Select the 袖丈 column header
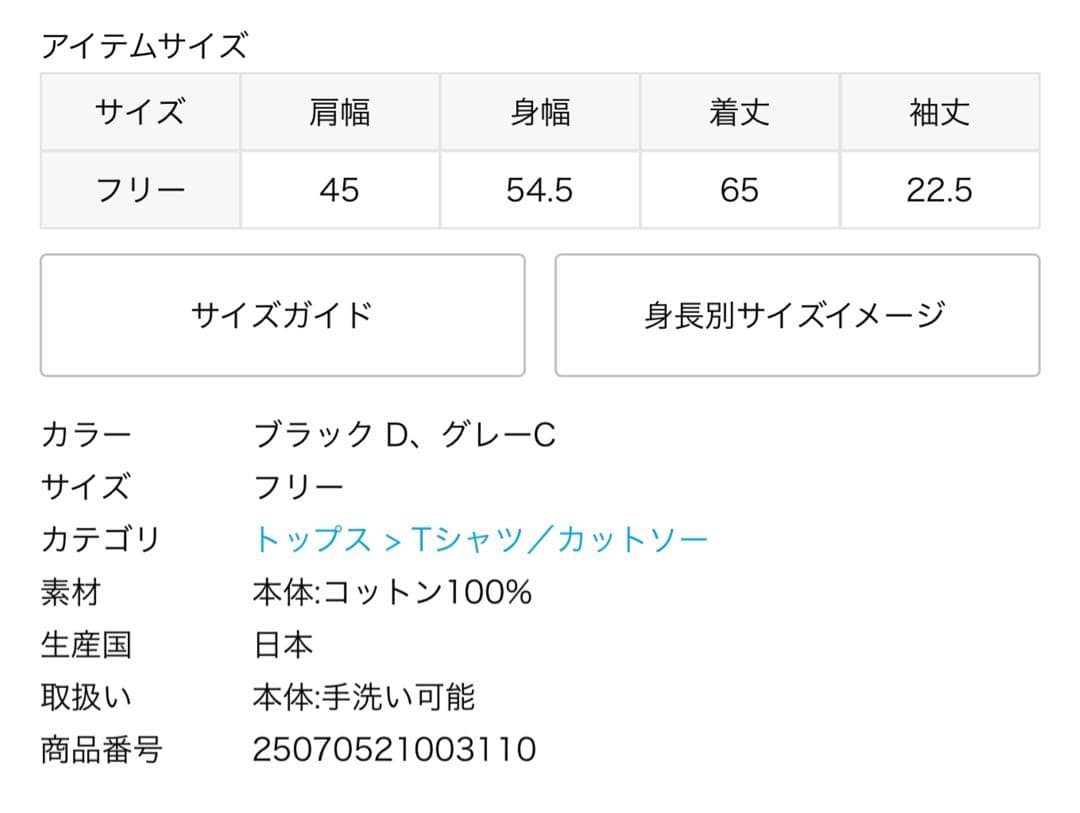 [939, 112]
